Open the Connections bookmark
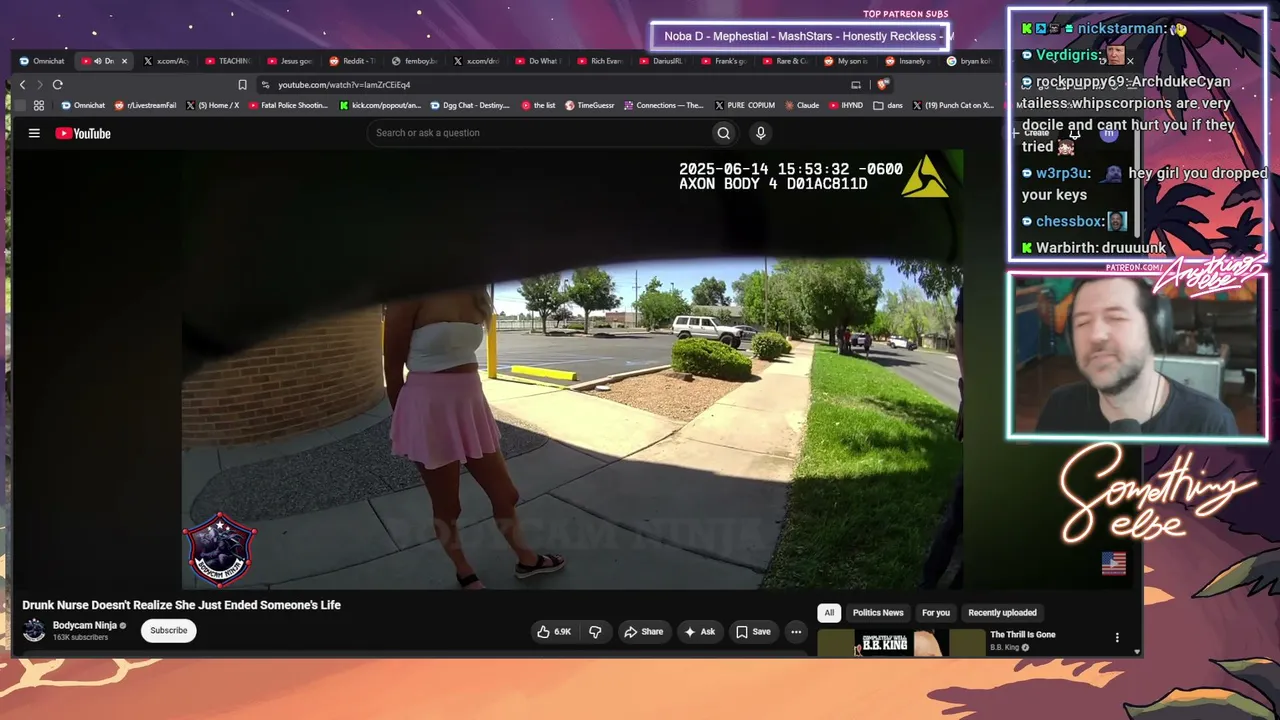This screenshot has width=1280, height=720. coord(664,105)
